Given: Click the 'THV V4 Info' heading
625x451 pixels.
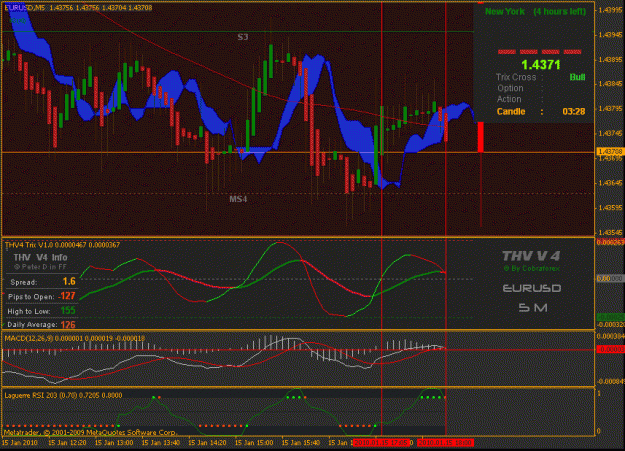Looking at the screenshot, I should coord(40,258).
